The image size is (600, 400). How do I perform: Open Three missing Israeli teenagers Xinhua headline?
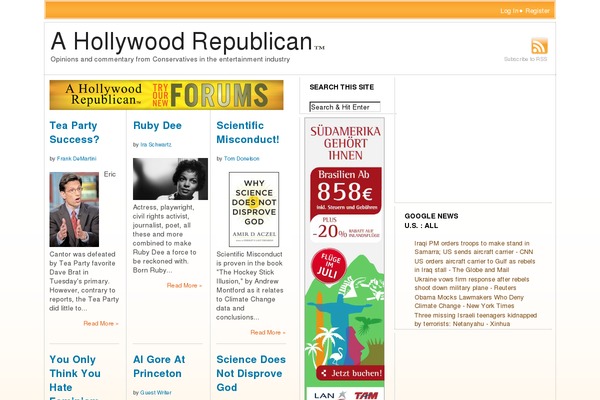point(475,320)
